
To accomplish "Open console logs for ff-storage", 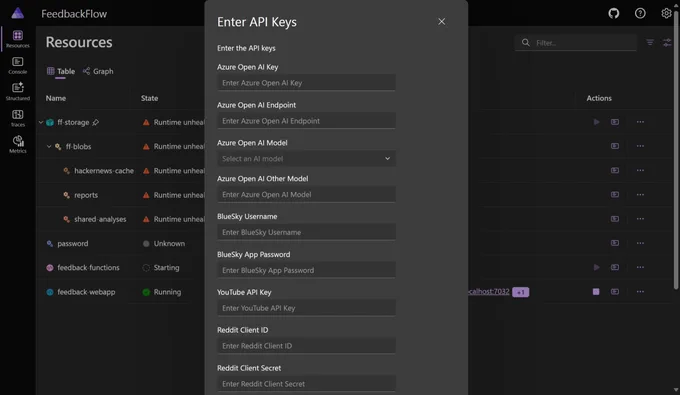I will point(615,122).
